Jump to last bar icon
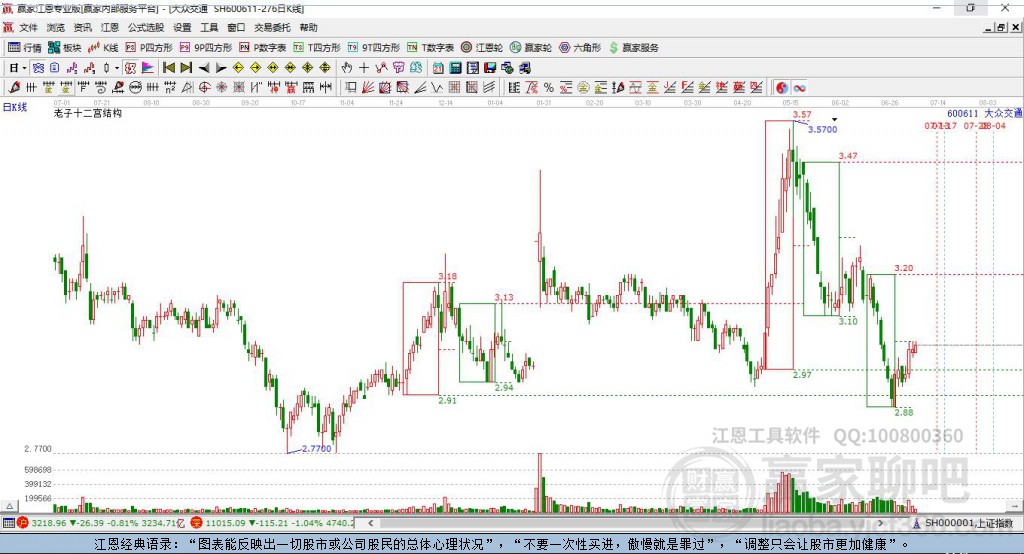The height and width of the screenshot is (554, 1024). point(186,68)
